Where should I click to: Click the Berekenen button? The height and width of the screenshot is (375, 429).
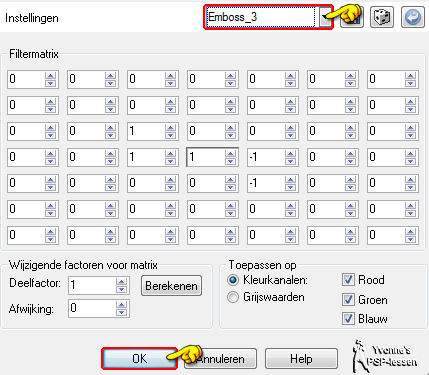pos(171,286)
